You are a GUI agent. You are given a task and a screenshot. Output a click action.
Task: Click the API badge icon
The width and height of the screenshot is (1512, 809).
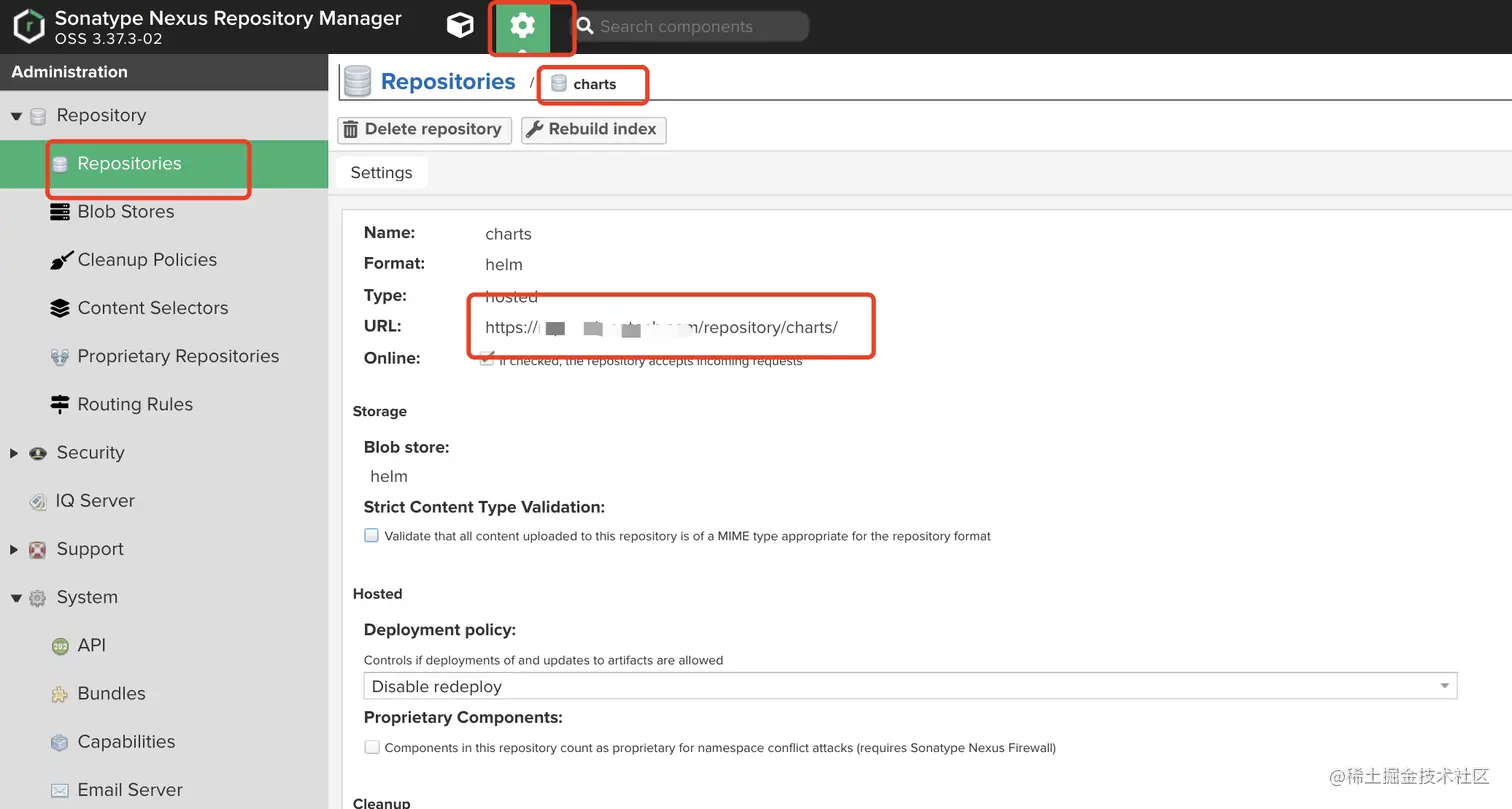(x=60, y=646)
